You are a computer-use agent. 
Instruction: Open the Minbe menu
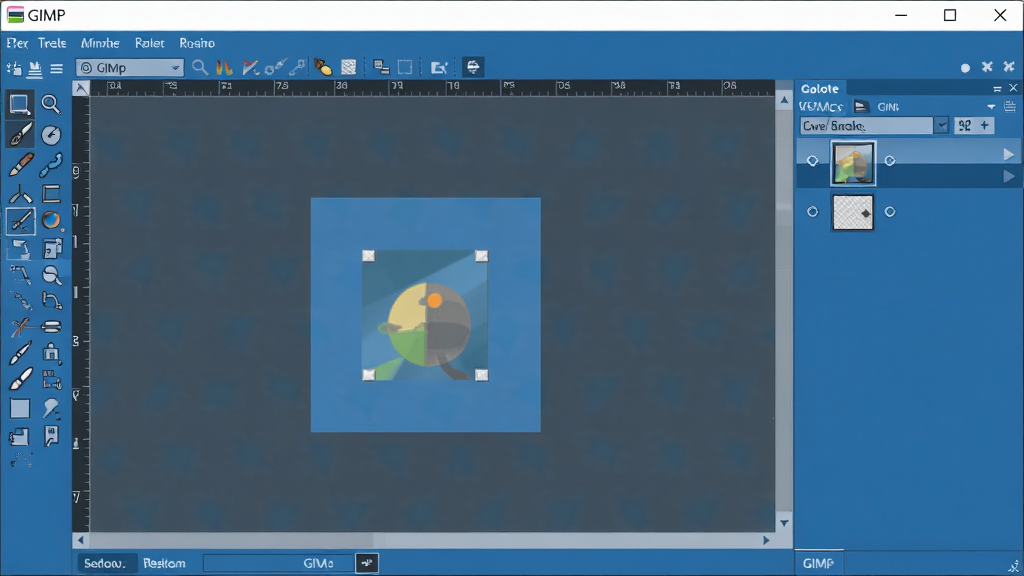100,43
